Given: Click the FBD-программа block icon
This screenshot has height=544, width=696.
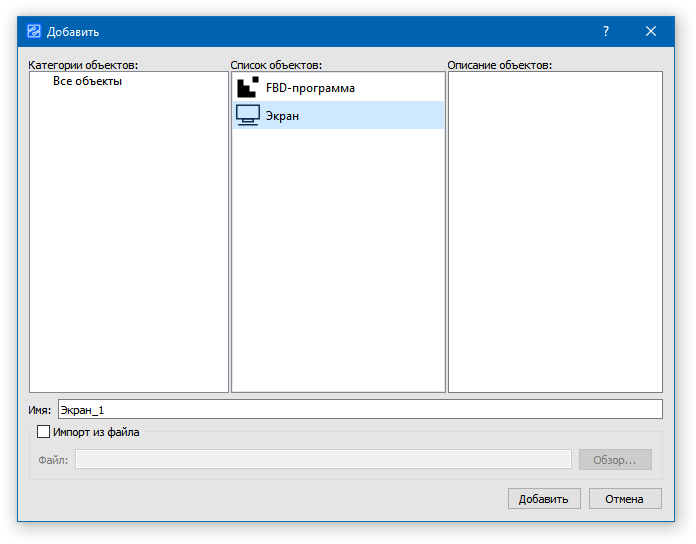Looking at the screenshot, I should pyautogui.click(x=247, y=88).
